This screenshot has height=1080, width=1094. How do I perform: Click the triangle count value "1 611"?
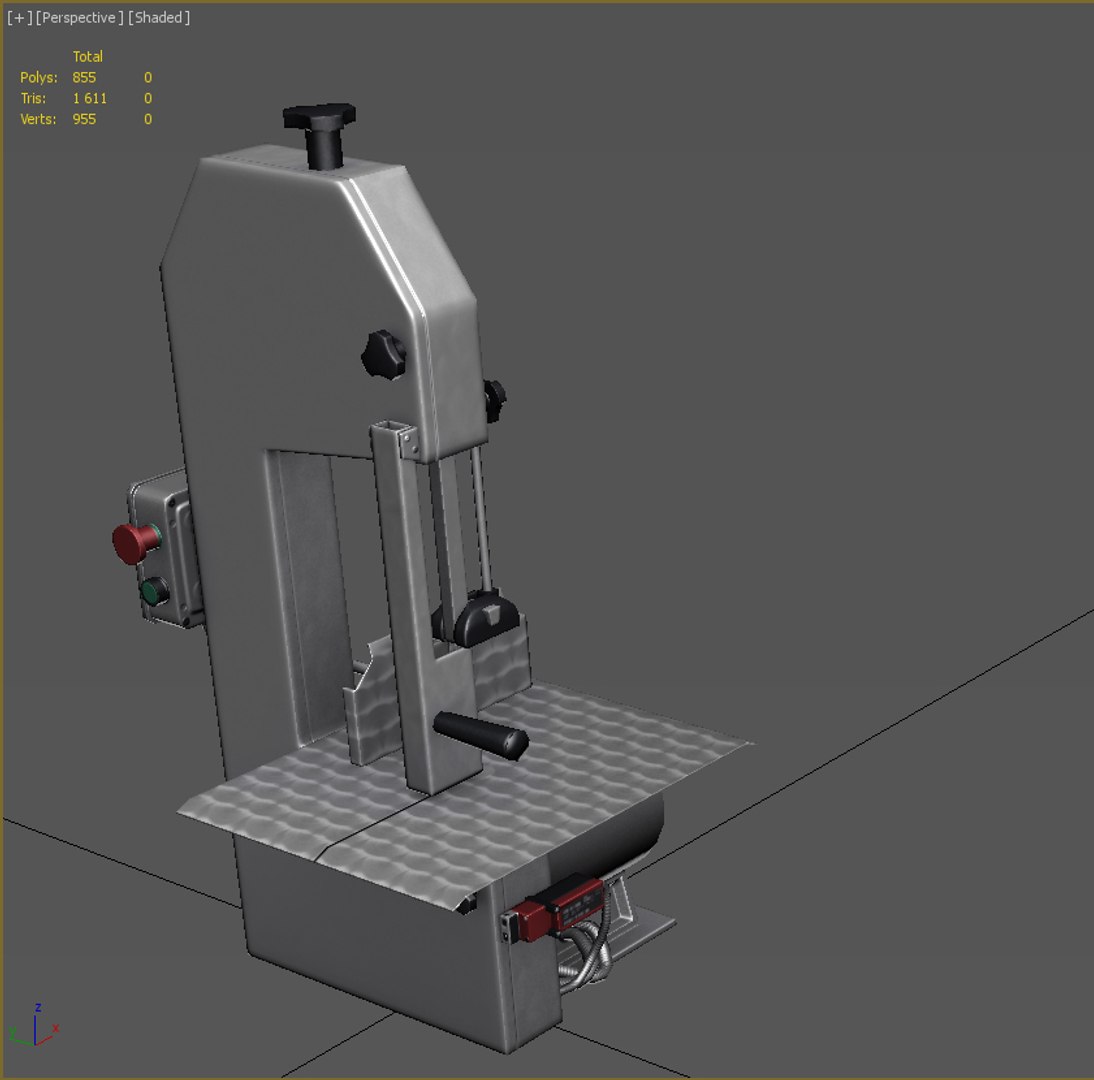point(90,98)
